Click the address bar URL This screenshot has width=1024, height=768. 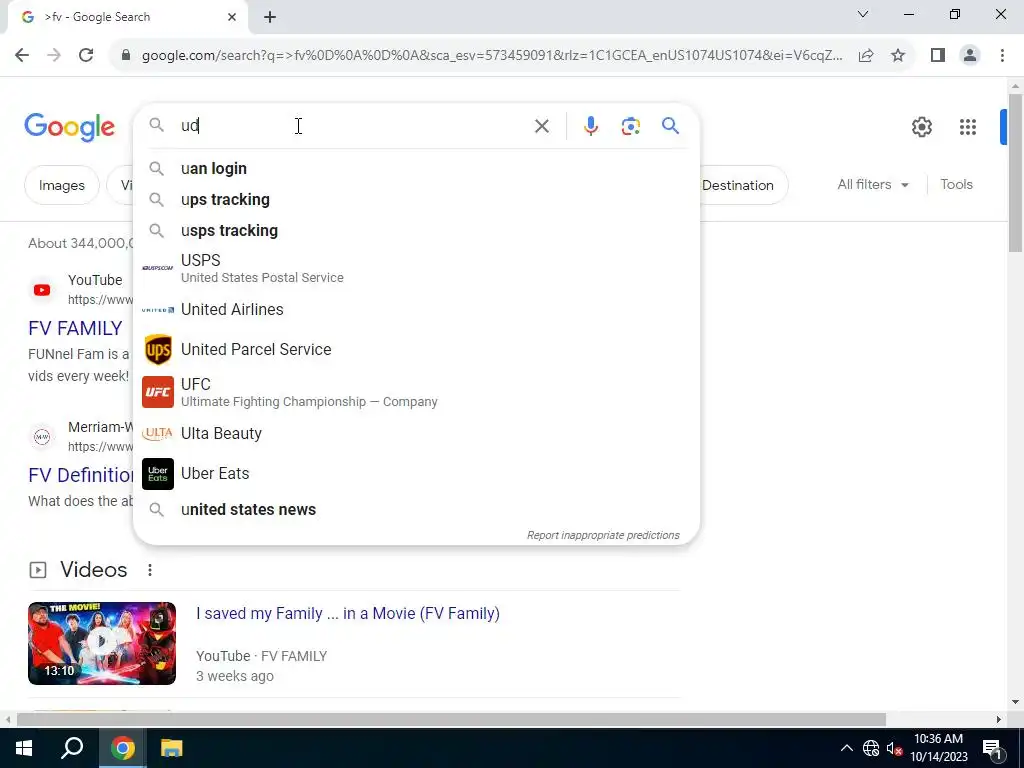pyautogui.click(x=491, y=56)
